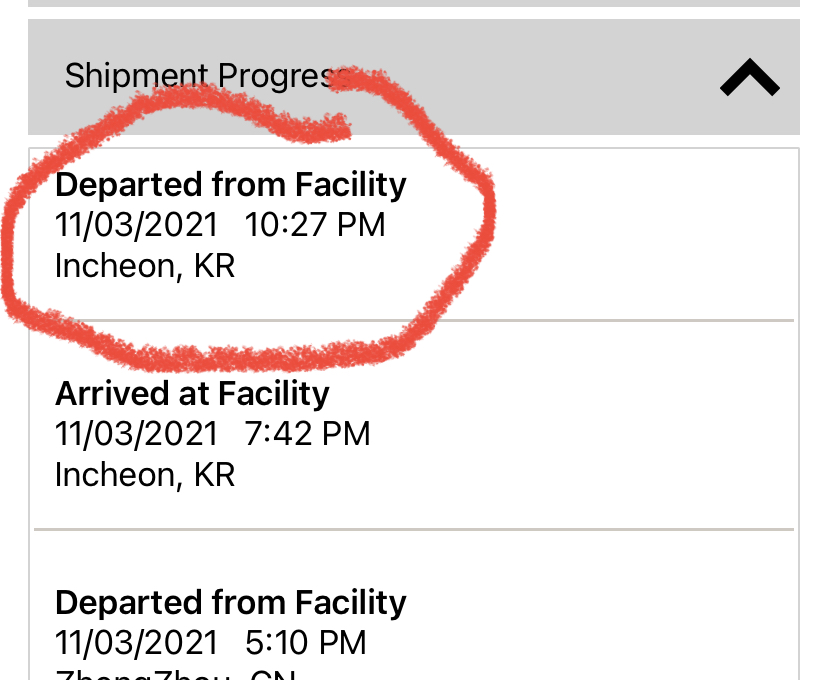Select the Departed from Facility 10:27 PM heading
Image resolution: width=828 pixels, height=680 pixels.
pyautogui.click(x=231, y=185)
